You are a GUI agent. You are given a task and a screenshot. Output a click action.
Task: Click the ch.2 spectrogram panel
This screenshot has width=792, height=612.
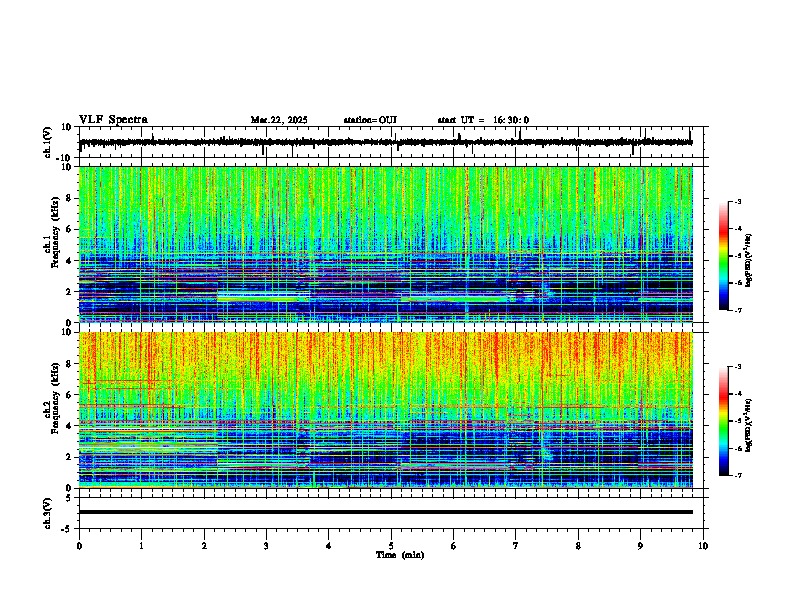pyautogui.click(x=385, y=410)
